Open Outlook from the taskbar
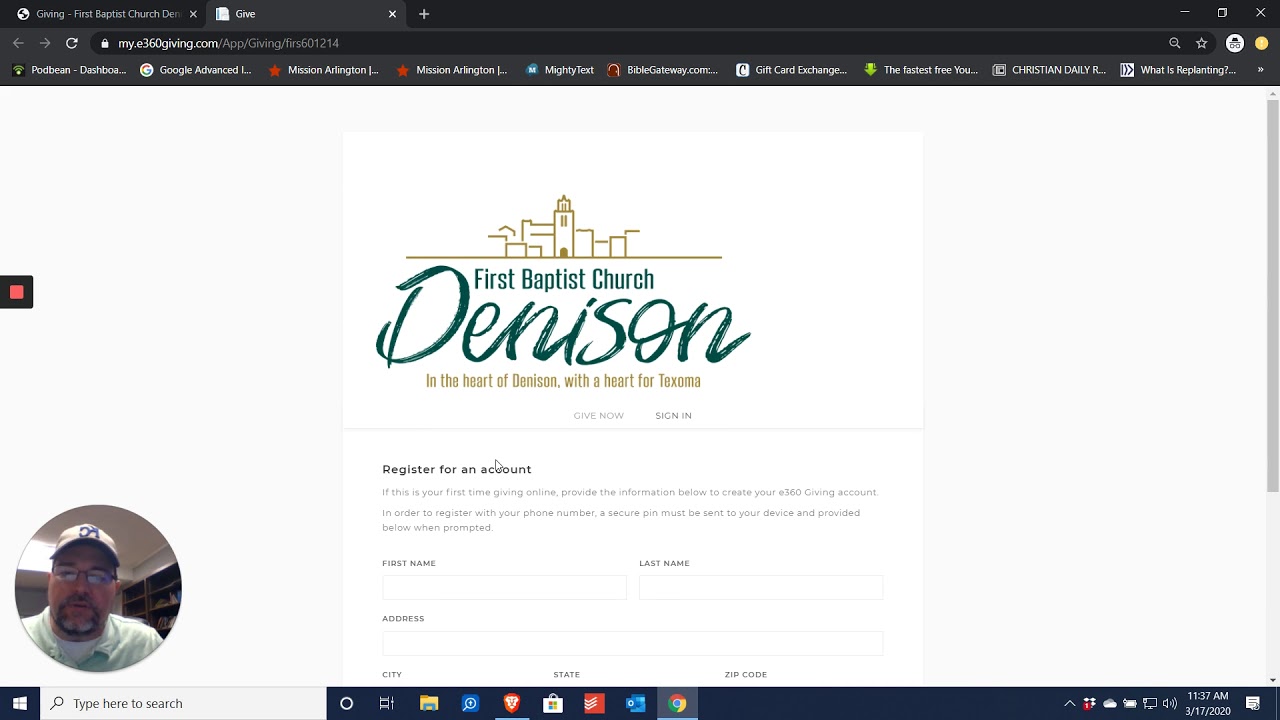1280x720 pixels. pyautogui.click(x=635, y=703)
